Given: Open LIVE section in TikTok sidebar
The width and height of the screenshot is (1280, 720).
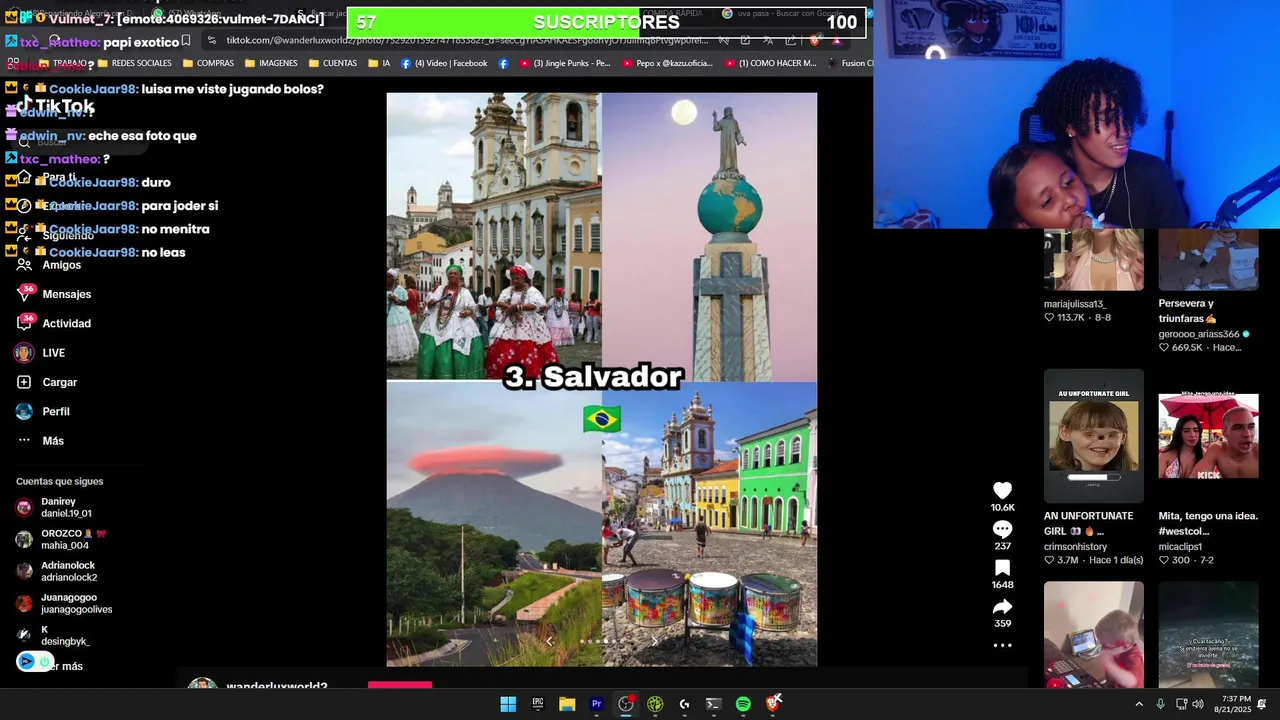Looking at the screenshot, I should pos(53,353).
